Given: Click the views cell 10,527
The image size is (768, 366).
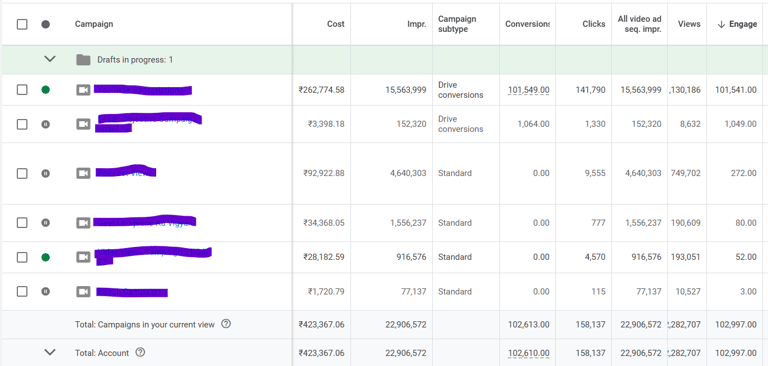Looking at the screenshot, I should [x=688, y=292].
